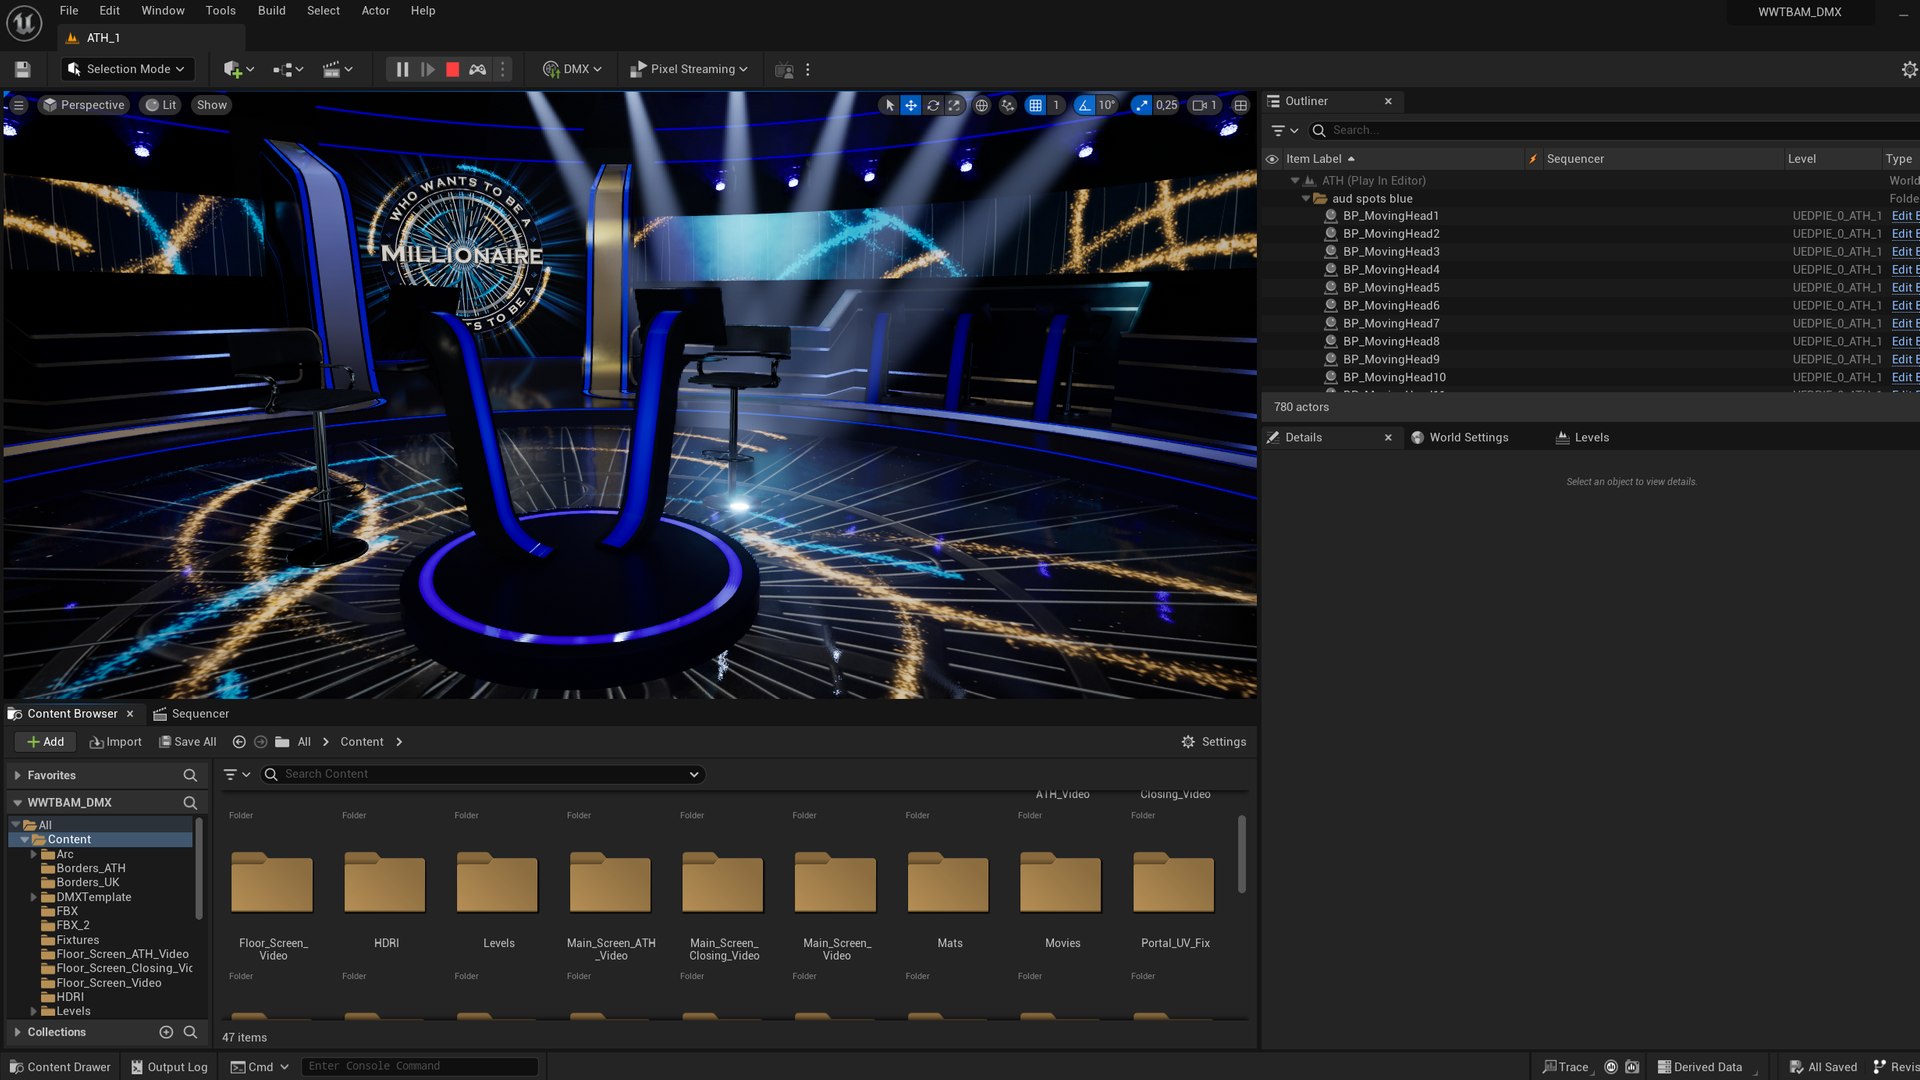Search in WWTBAM_DMX sources magnifier
The image size is (1920, 1080).
coord(190,803)
